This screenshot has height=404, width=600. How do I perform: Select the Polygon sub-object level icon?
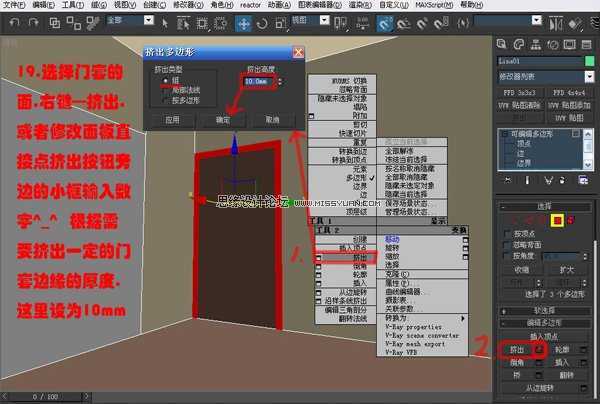557,220
